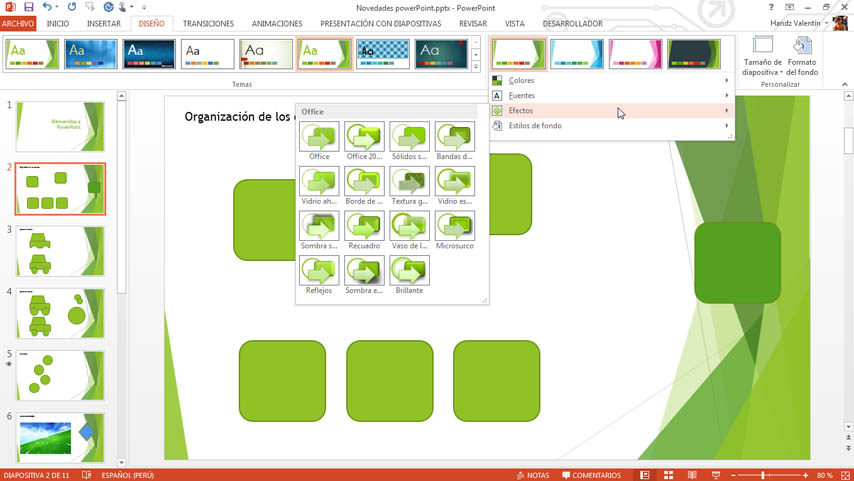Expand the Fuentes submenu
Image resolution: width=854 pixels, height=481 pixels.
click(x=610, y=96)
